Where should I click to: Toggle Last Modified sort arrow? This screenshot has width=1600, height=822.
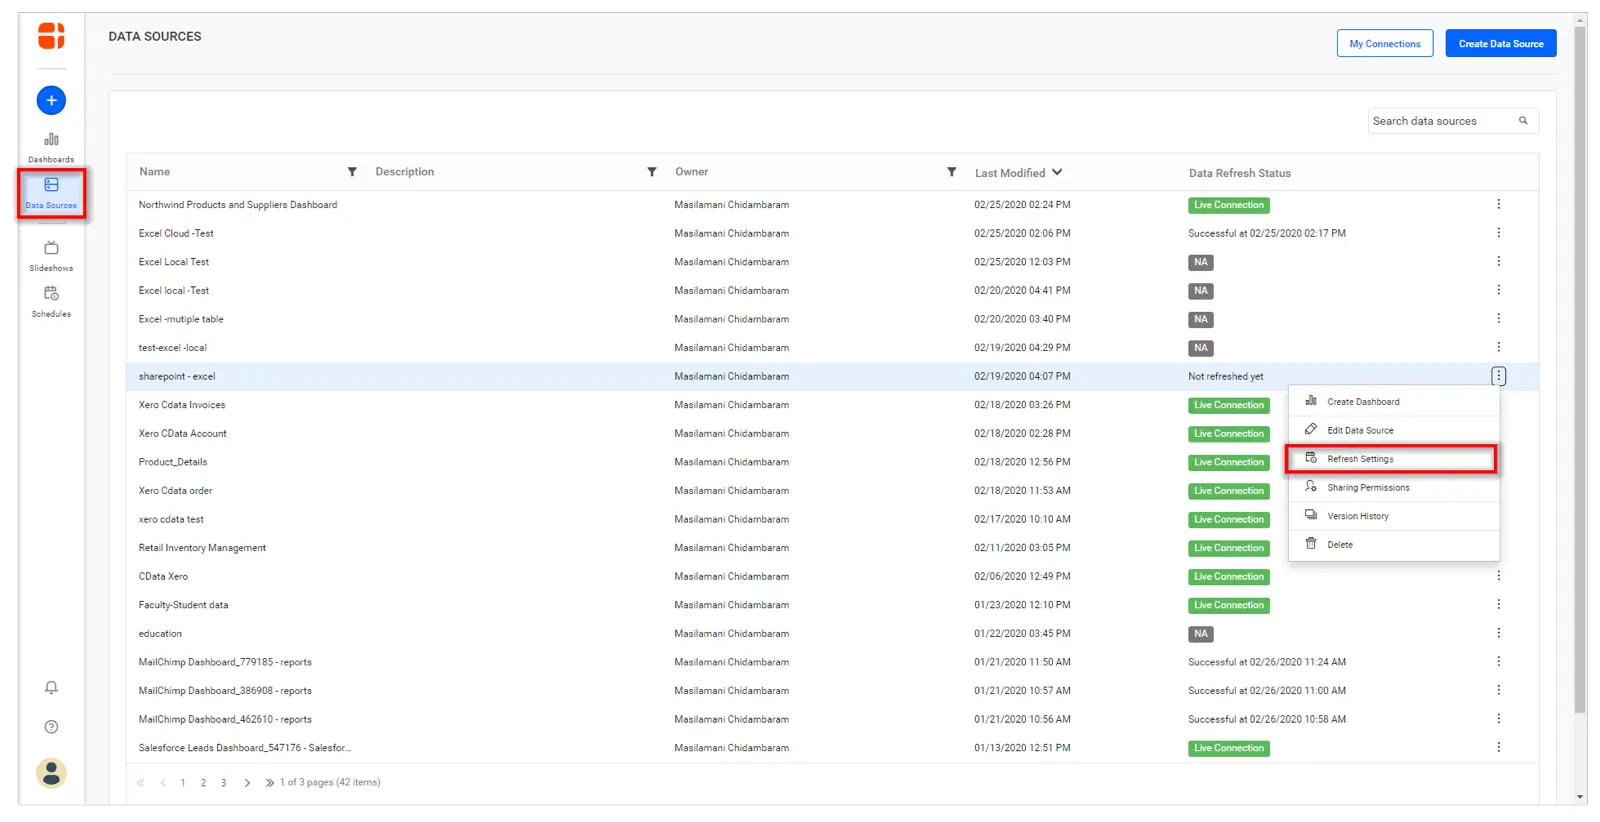1057,172
